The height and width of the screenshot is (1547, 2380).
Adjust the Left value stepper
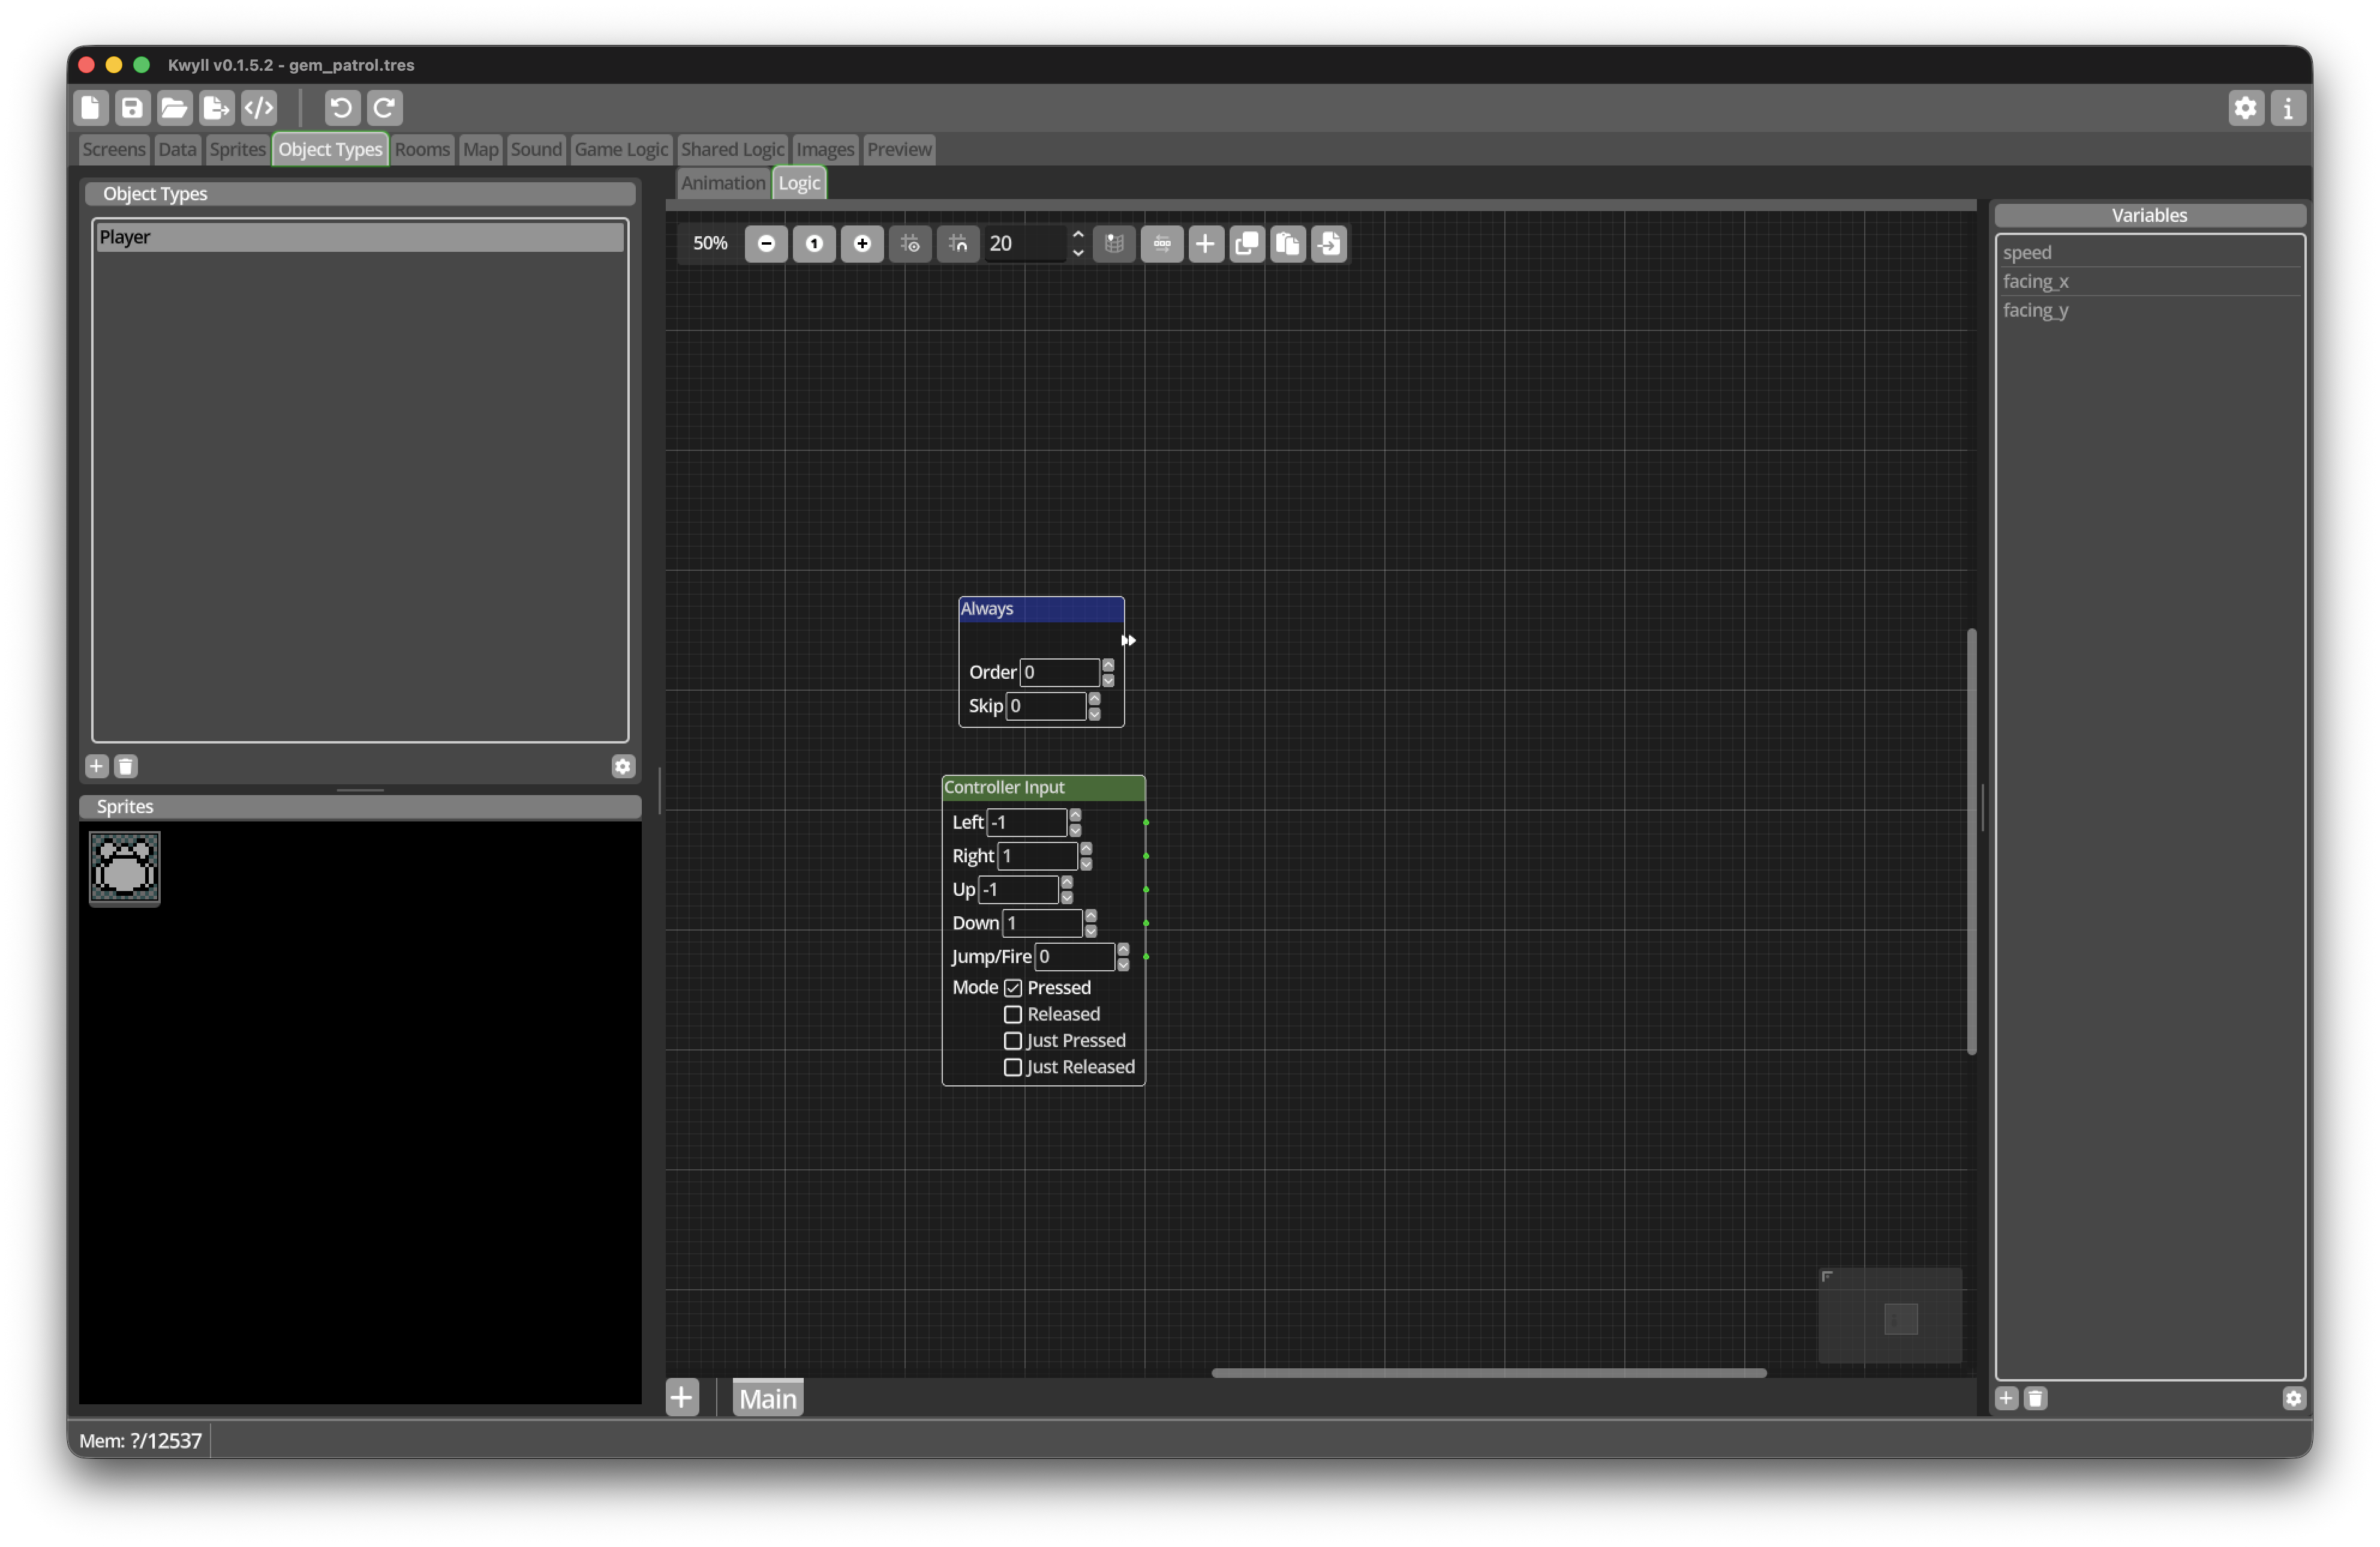tap(1075, 822)
